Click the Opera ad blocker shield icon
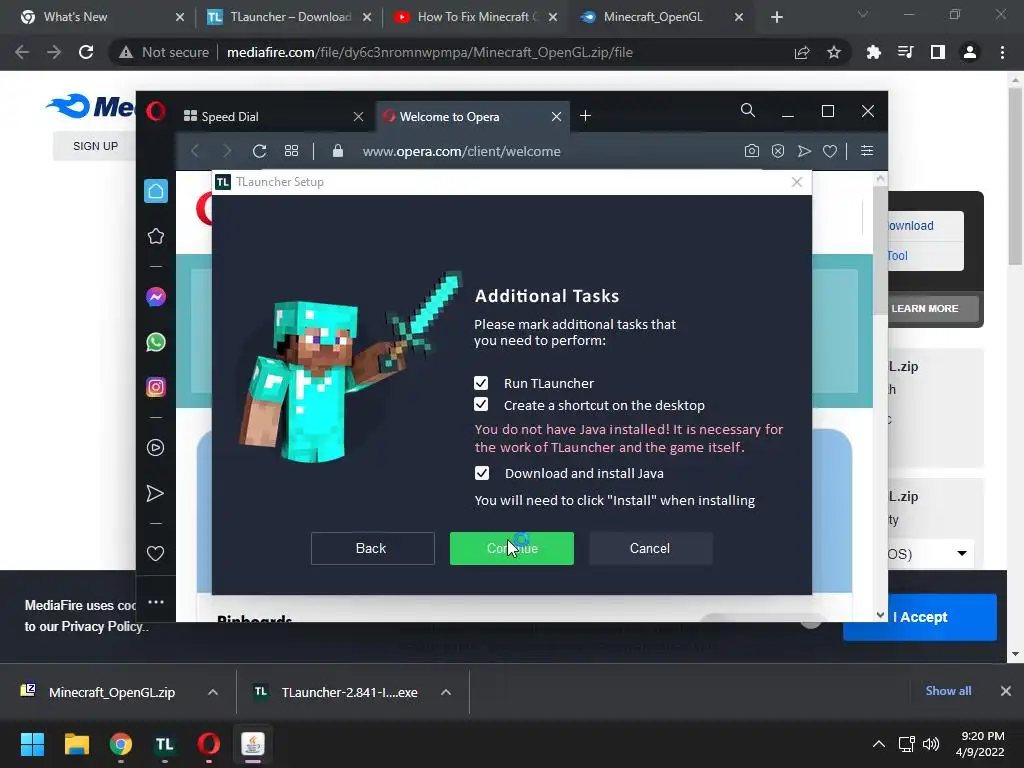This screenshot has height=768, width=1024. click(x=778, y=152)
